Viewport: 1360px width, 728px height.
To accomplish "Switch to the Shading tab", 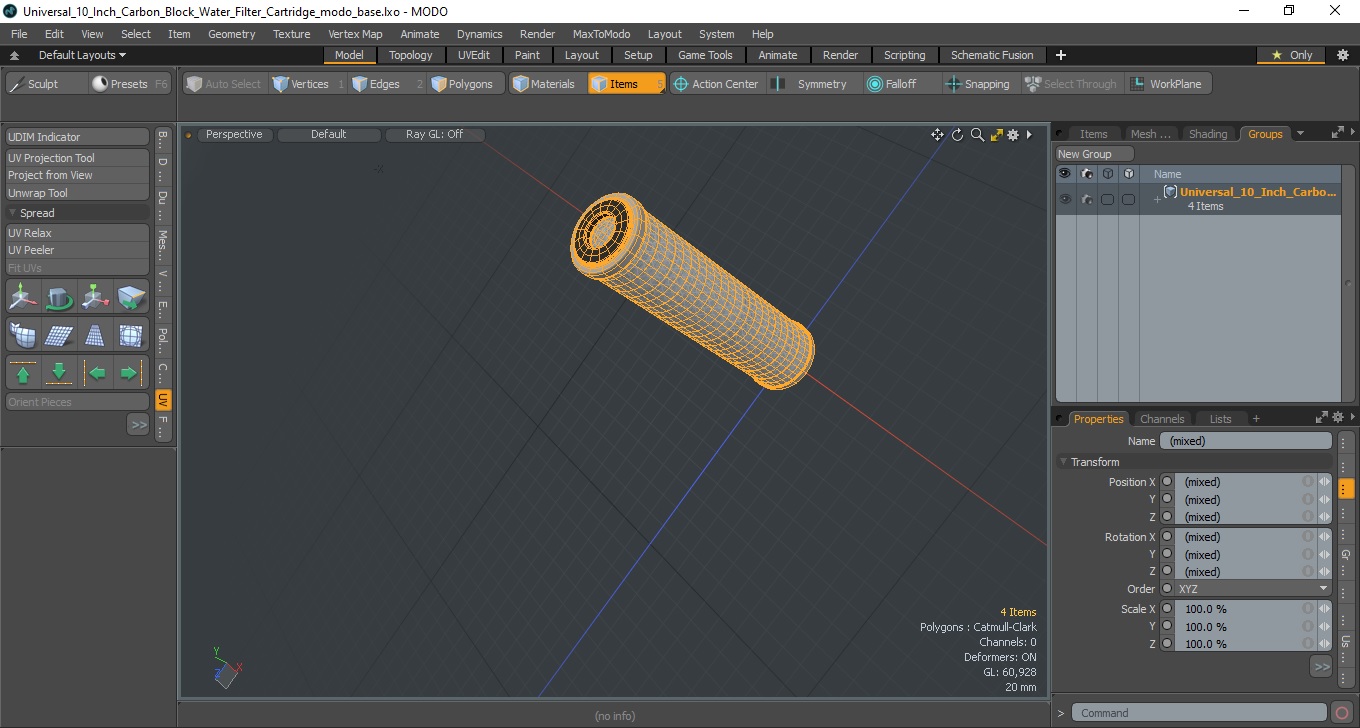I will [x=1207, y=134].
